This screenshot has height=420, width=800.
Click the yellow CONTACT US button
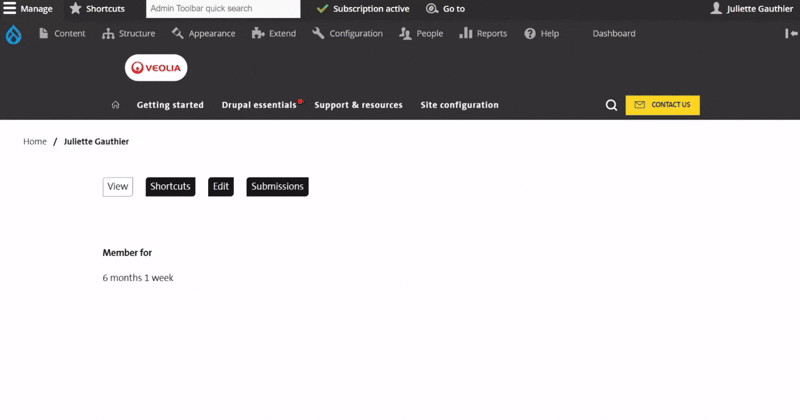click(663, 105)
